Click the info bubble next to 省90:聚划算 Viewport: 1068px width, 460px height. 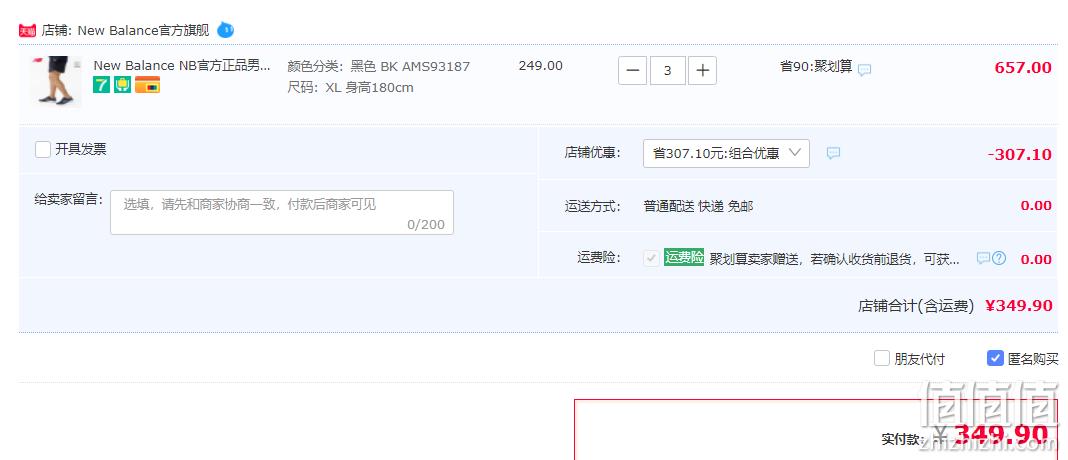coord(864,70)
